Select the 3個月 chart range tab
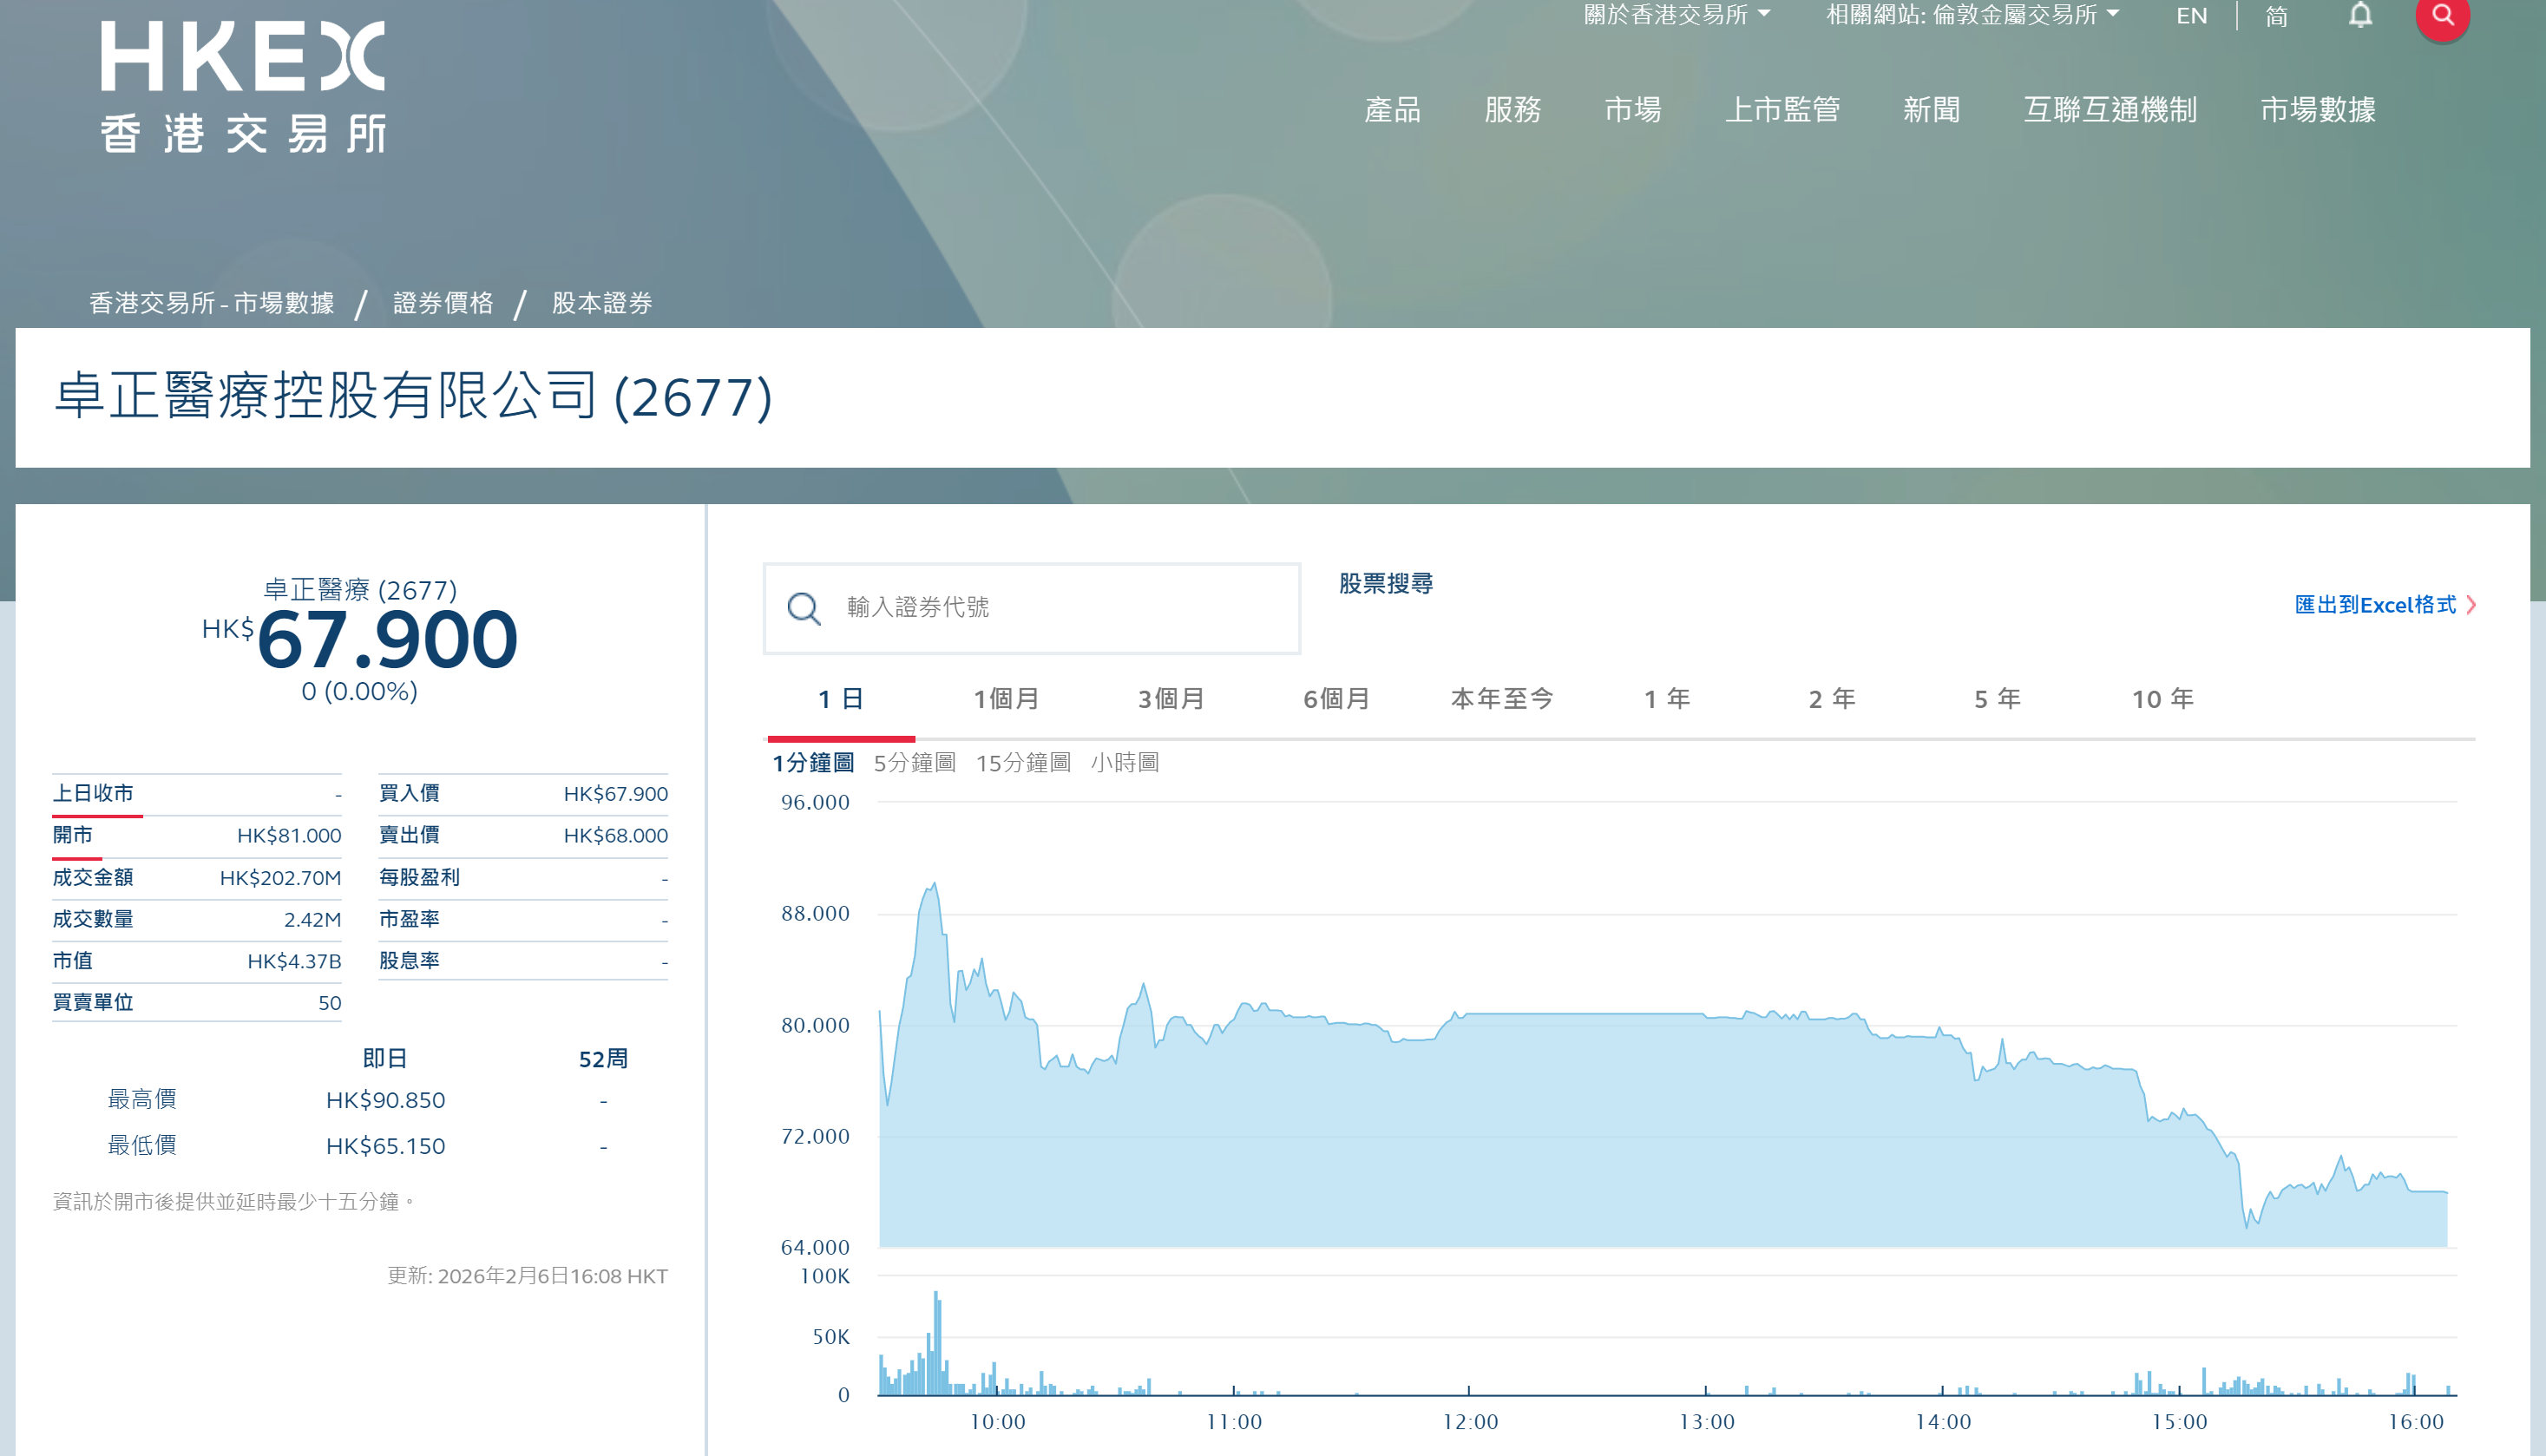 coord(1171,699)
